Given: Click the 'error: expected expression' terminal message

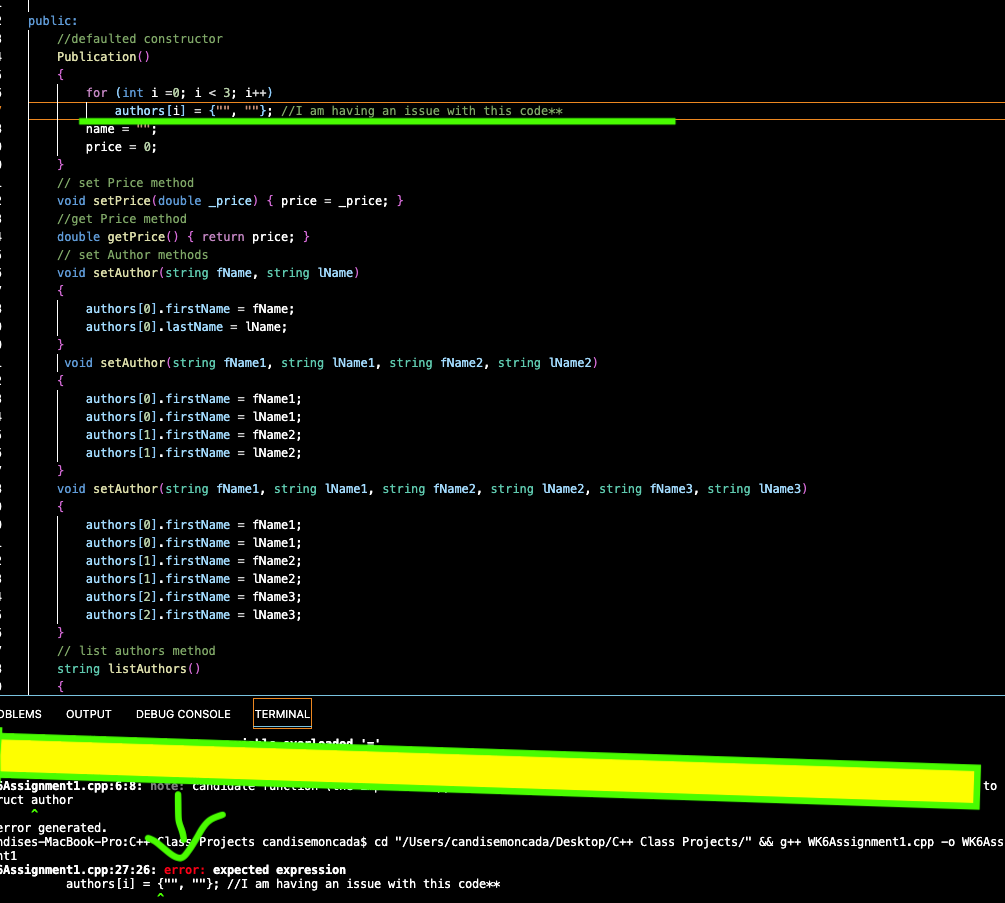Looking at the screenshot, I should tap(254, 870).
